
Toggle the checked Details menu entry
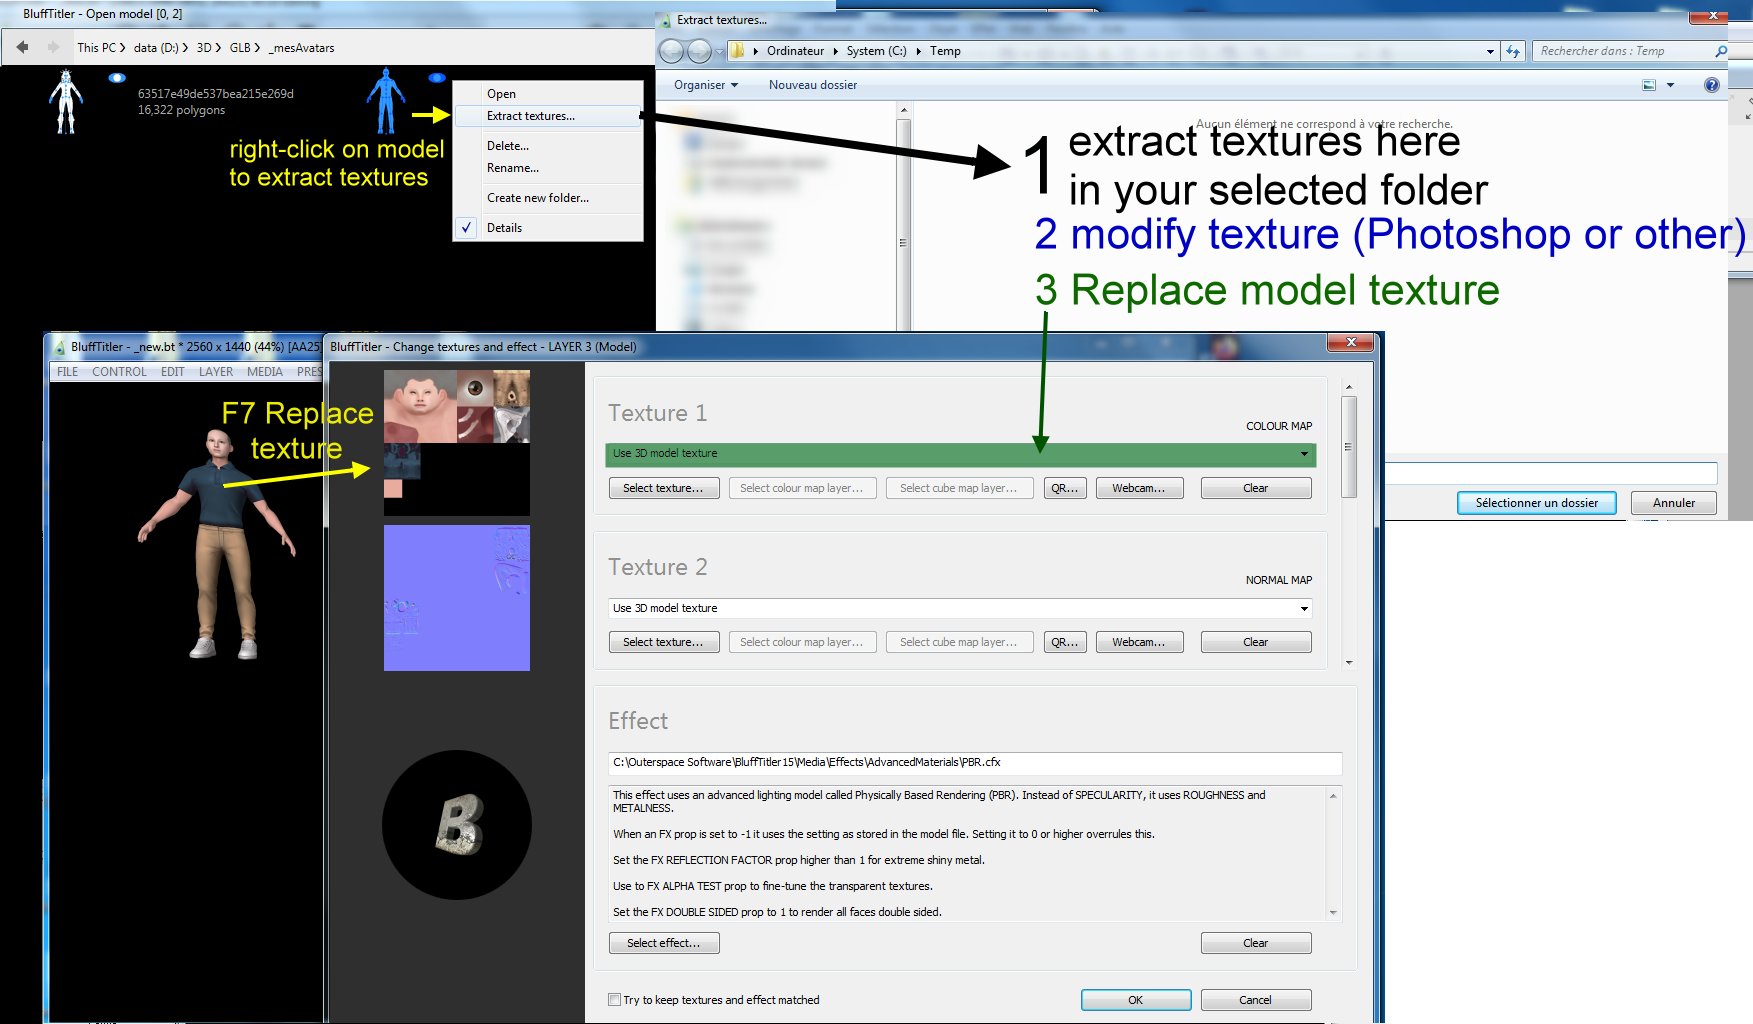547,228
